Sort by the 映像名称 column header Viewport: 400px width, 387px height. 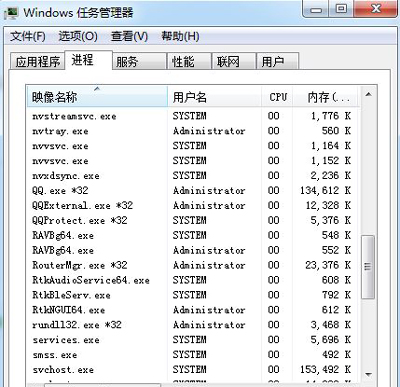pos(97,97)
